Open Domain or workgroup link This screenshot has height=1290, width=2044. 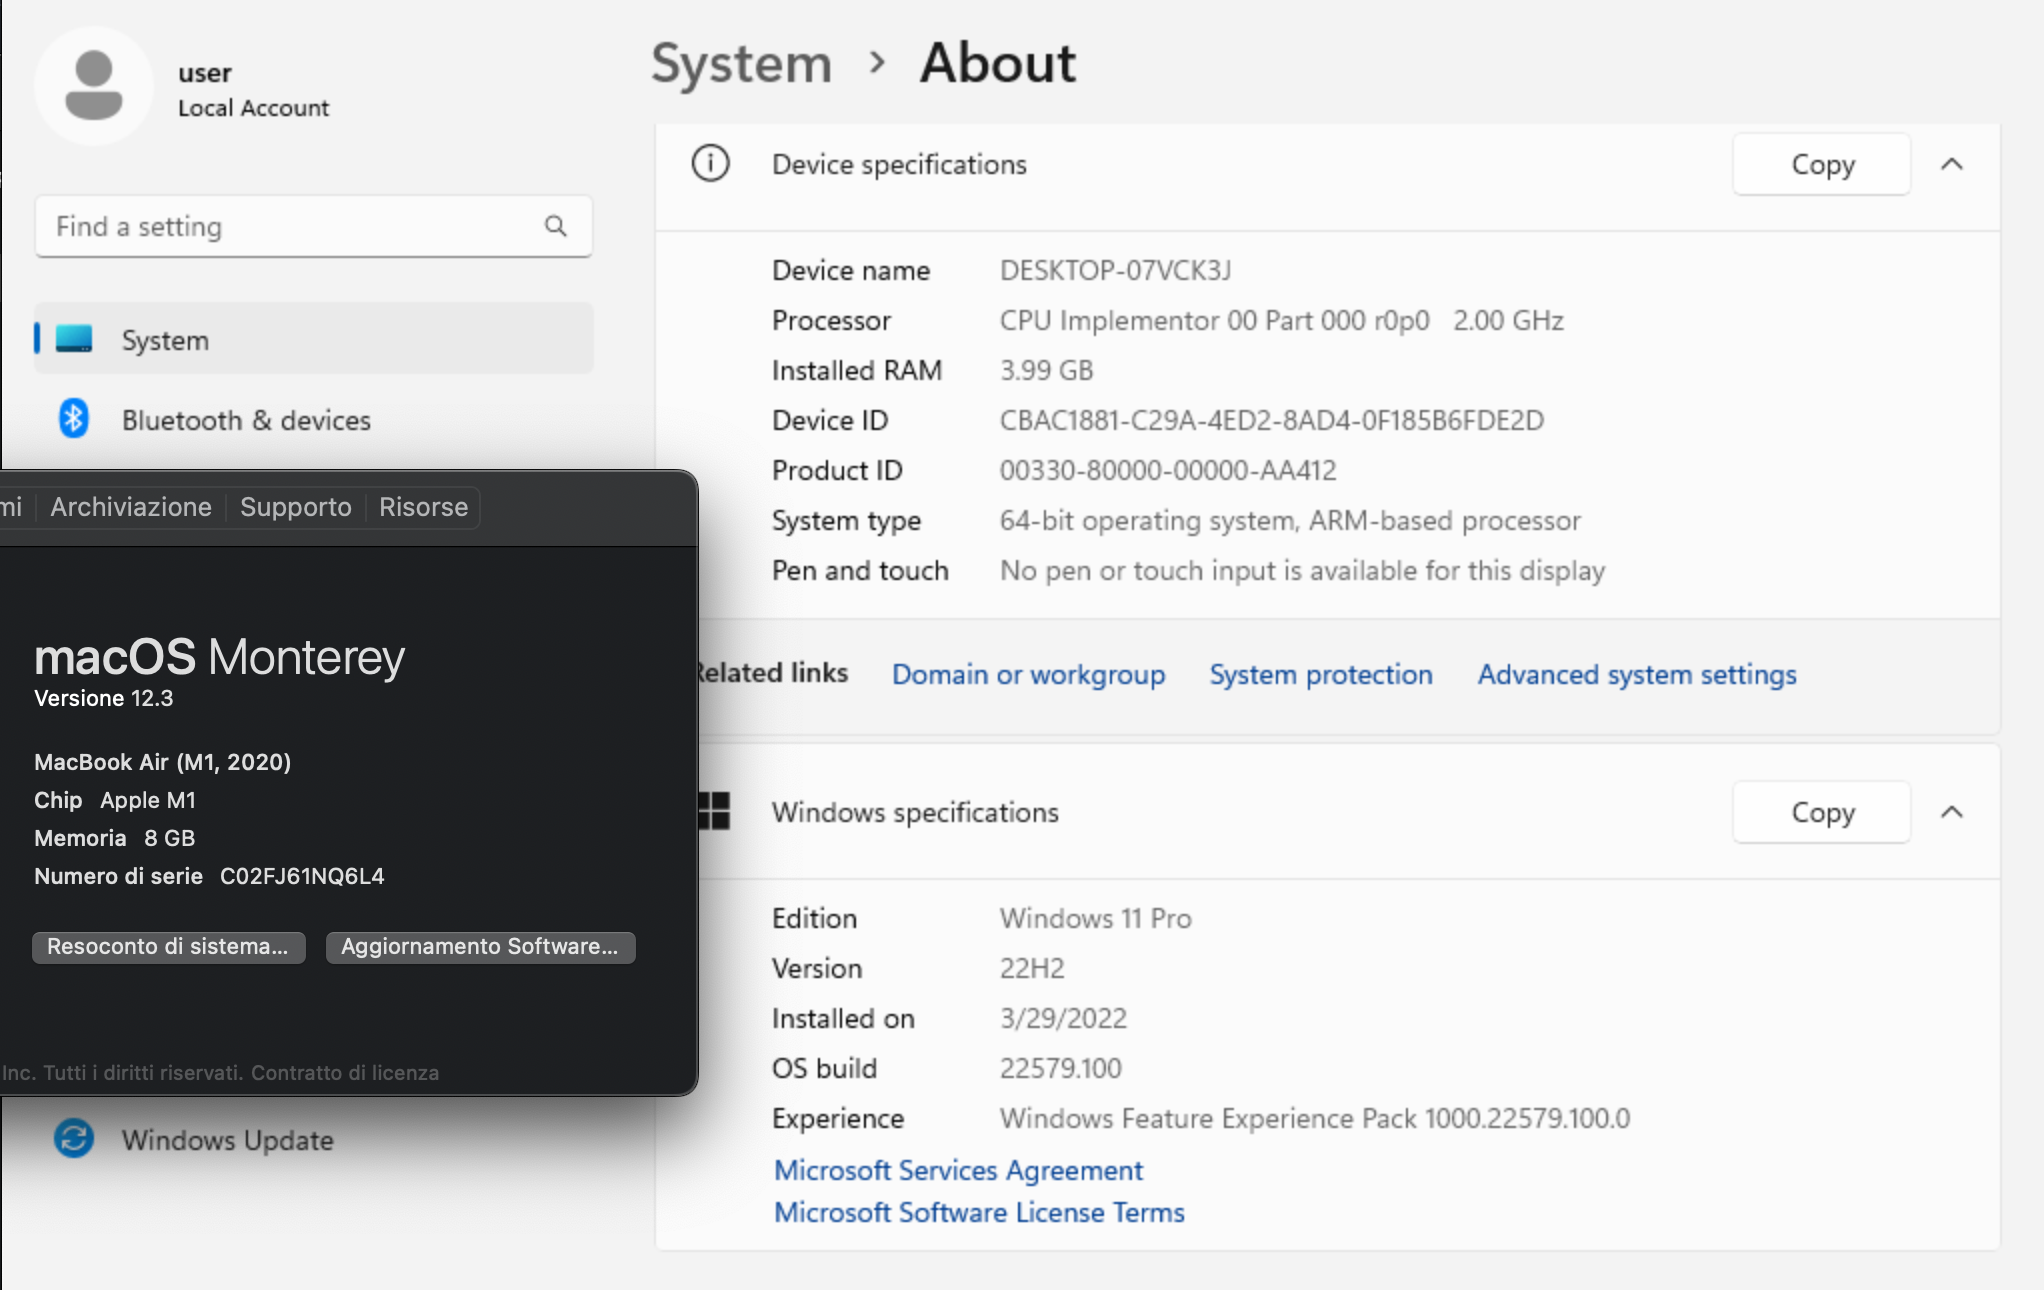coord(1028,674)
